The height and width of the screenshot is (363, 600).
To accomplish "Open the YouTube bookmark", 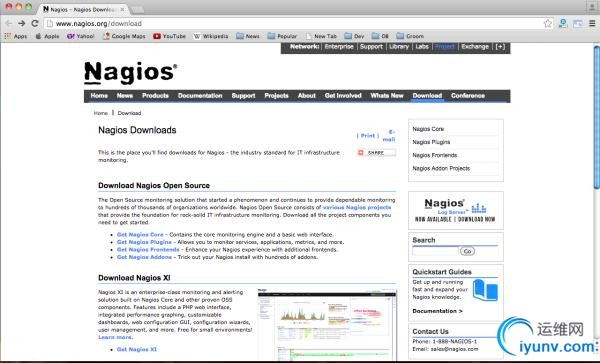I will click(170, 36).
